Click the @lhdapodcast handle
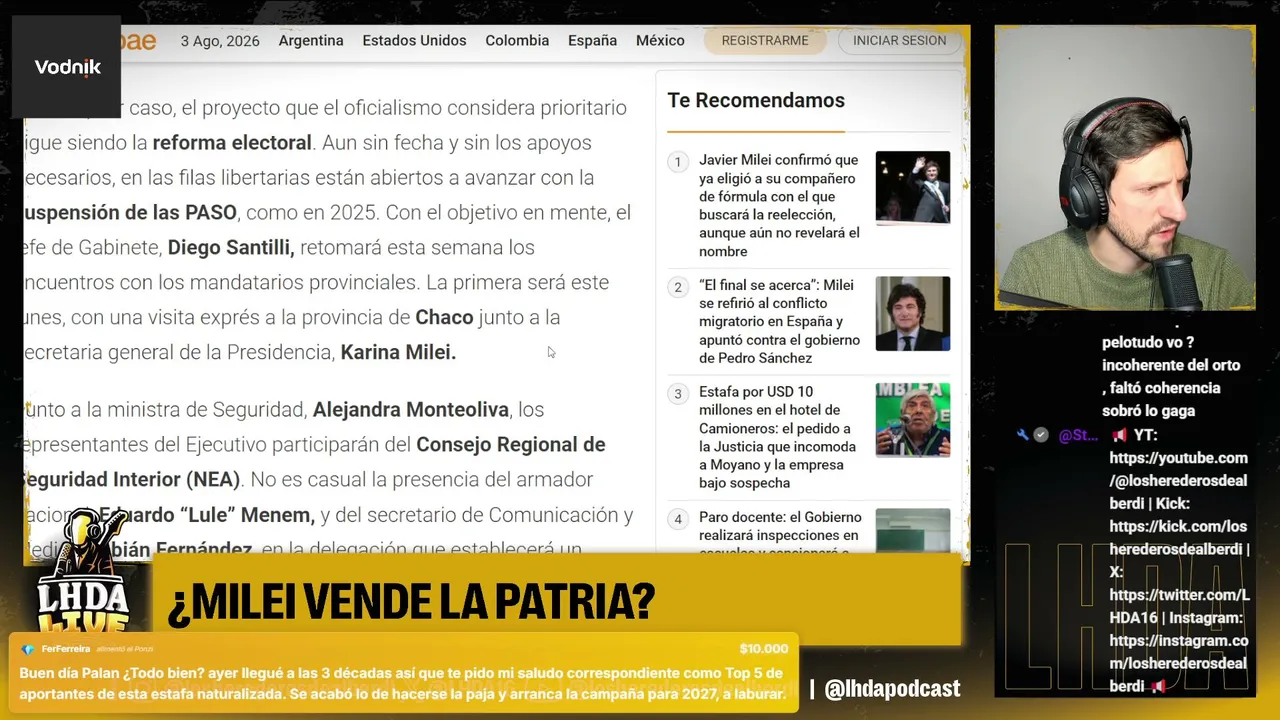1280x720 pixels. pyautogui.click(x=892, y=688)
